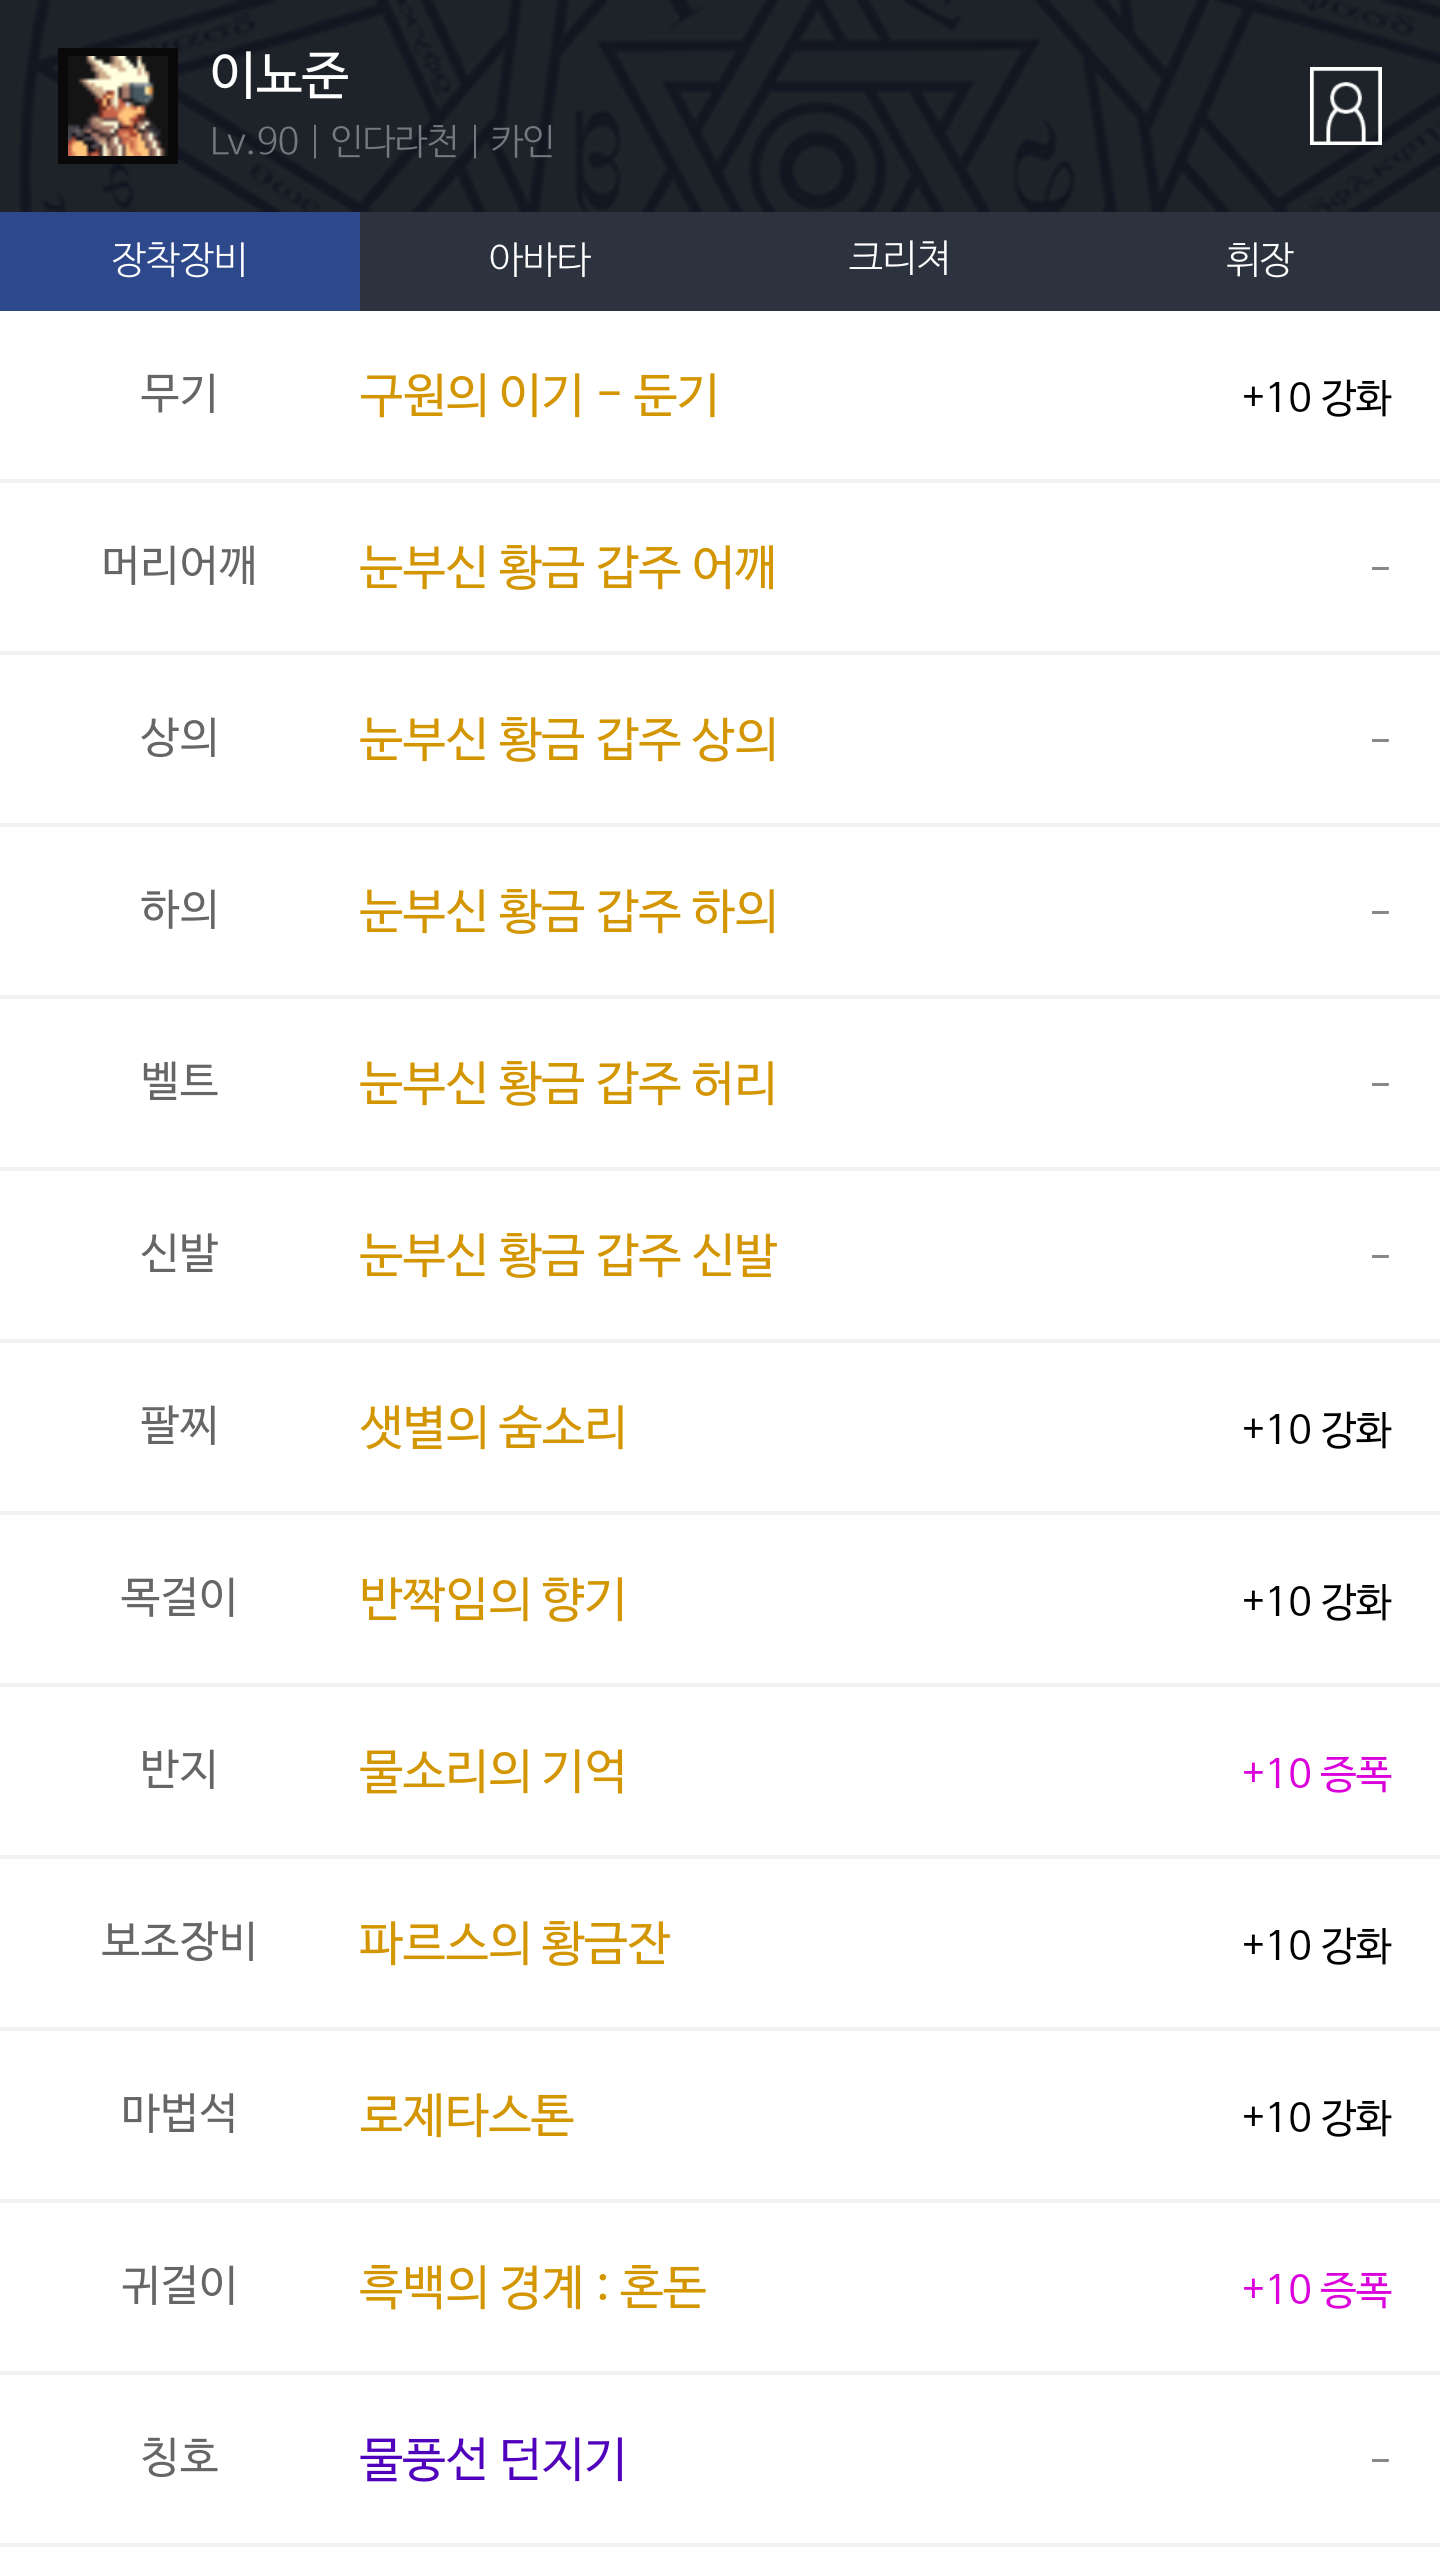View bracelet item 샛별의 숨소리

click(492, 1427)
